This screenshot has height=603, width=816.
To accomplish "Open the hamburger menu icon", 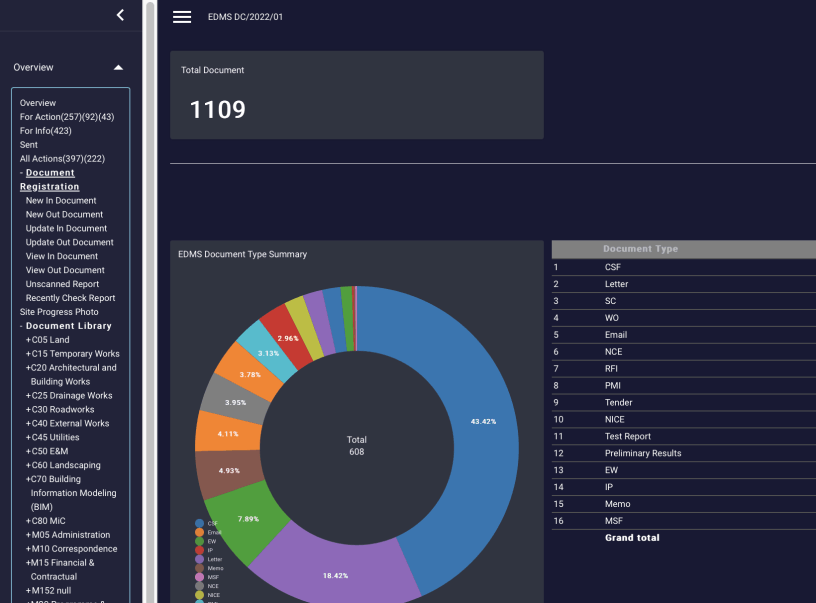I will pyautogui.click(x=182, y=17).
